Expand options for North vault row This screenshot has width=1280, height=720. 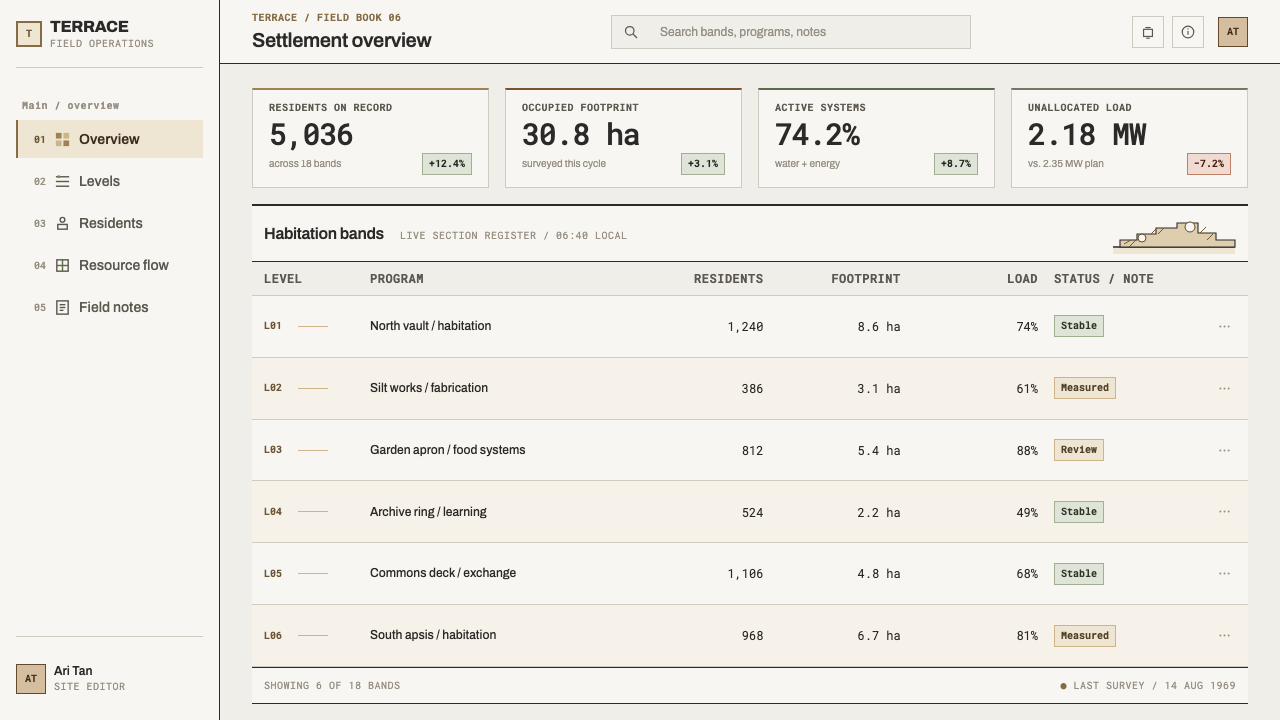[x=1224, y=326]
